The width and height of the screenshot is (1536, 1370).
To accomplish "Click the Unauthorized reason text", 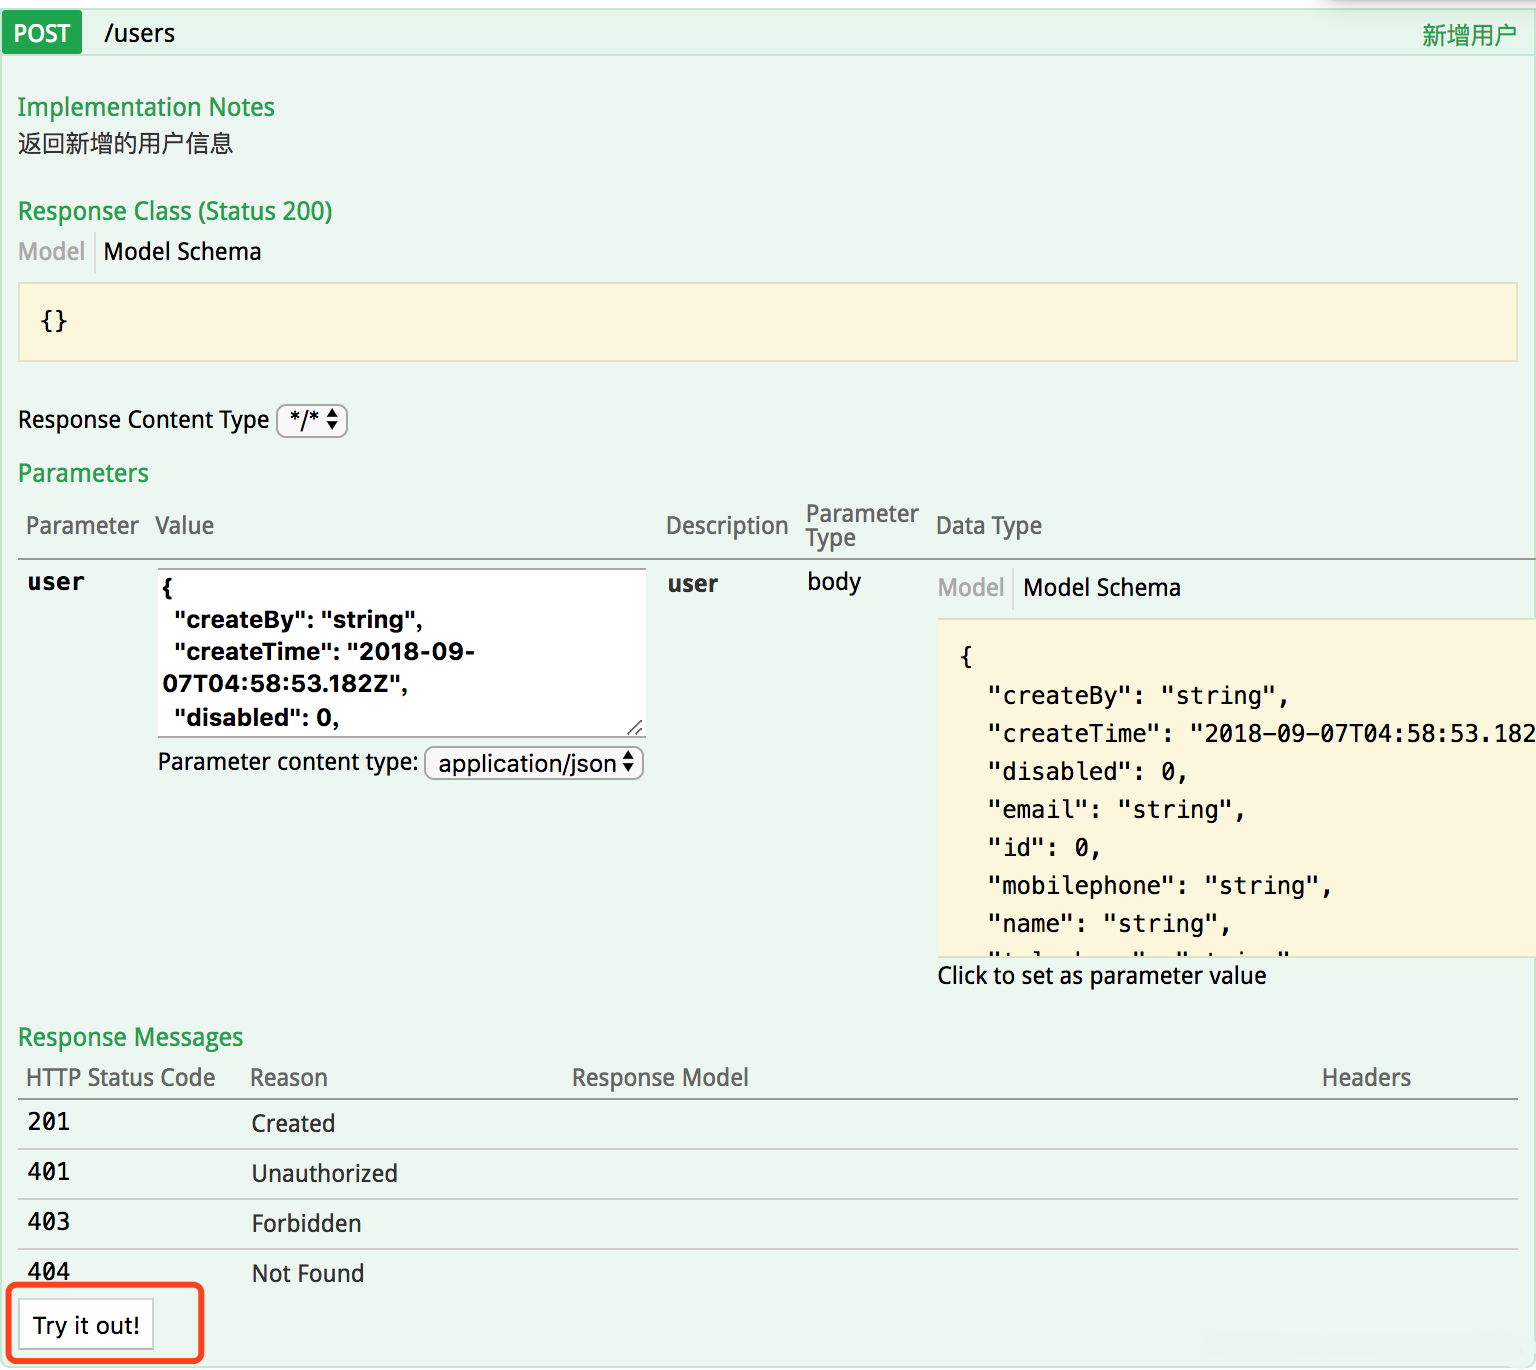I will tap(324, 1174).
